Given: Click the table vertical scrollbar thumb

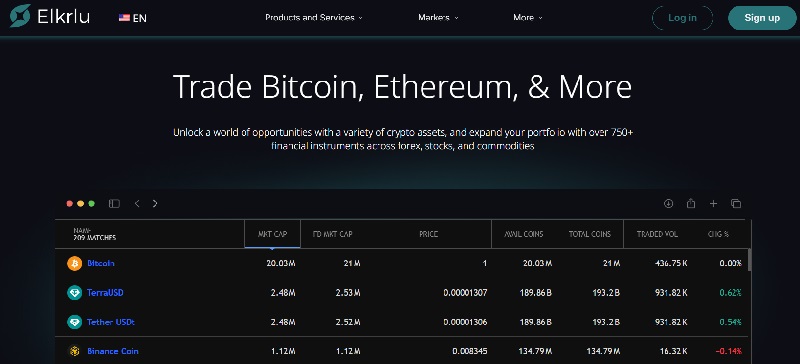Looking at the screenshot, I should [x=748, y=260].
